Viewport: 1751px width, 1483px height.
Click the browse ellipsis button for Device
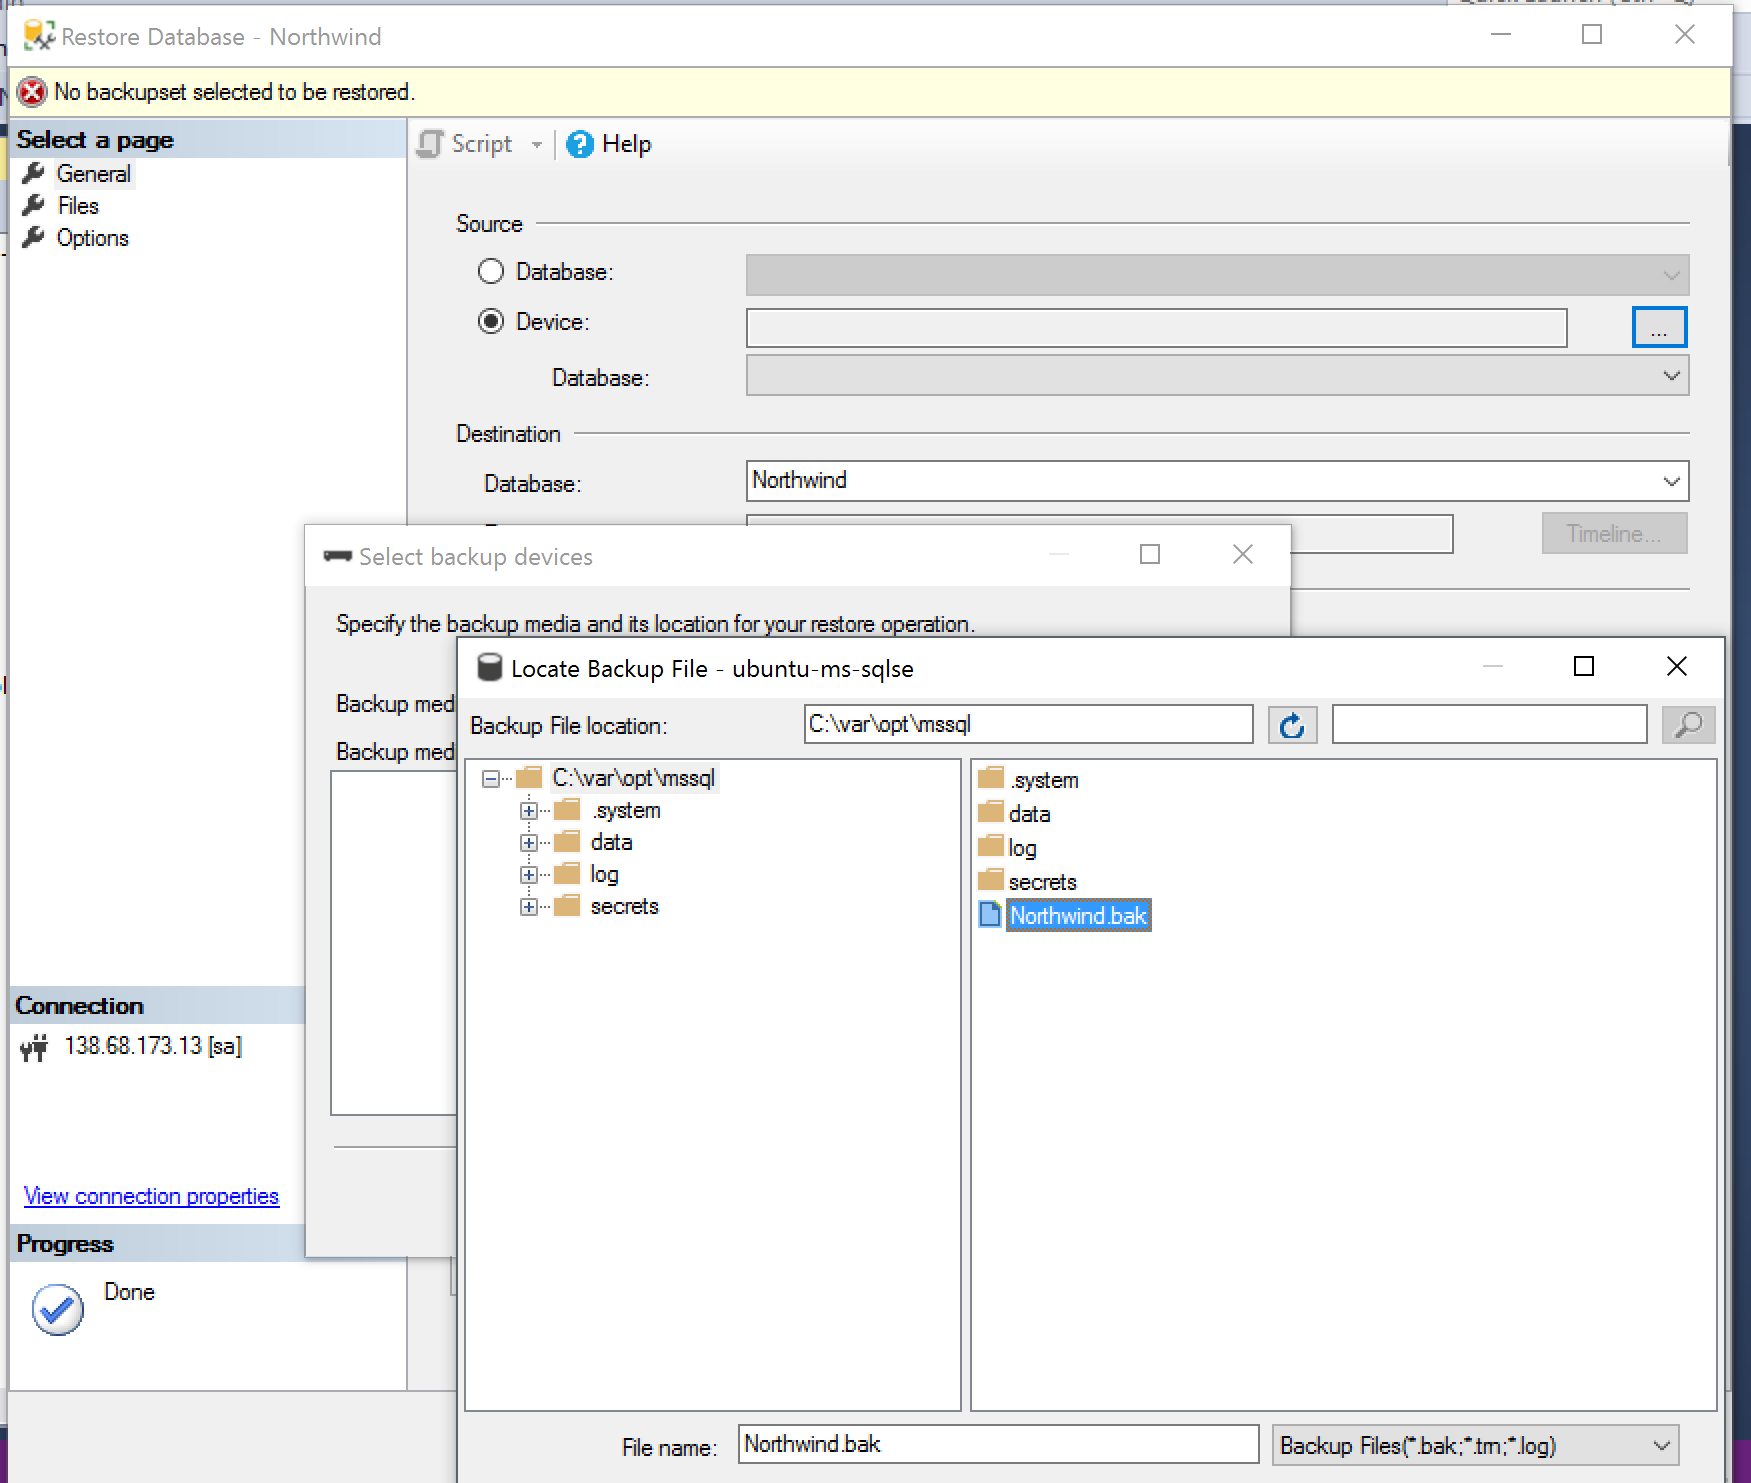click(1658, 327)
